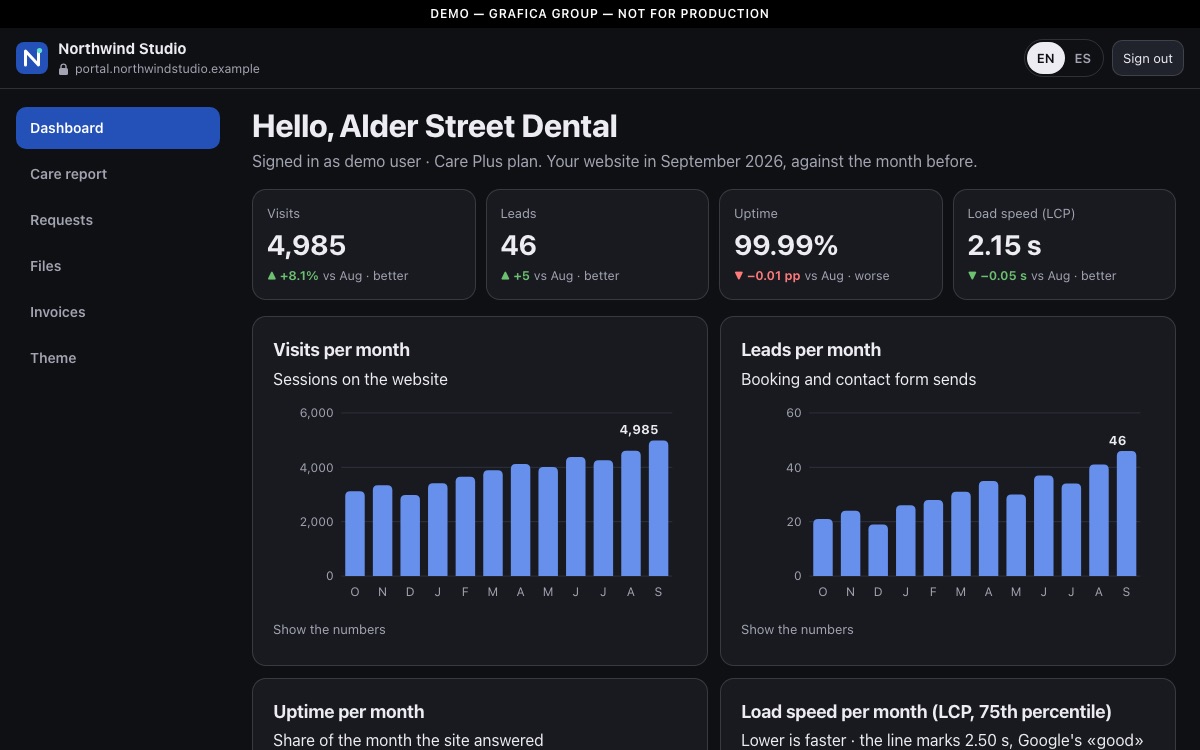Screen dimensions: 1200x750
Task: Switch language to EN
Action: click(x=1045, y=58)
